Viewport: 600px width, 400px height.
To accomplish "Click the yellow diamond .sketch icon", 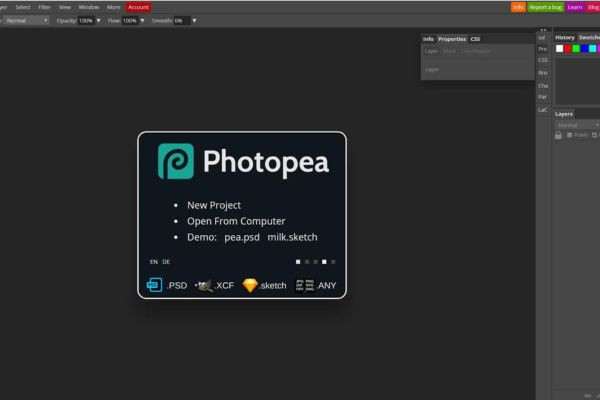I will point(250,285).
